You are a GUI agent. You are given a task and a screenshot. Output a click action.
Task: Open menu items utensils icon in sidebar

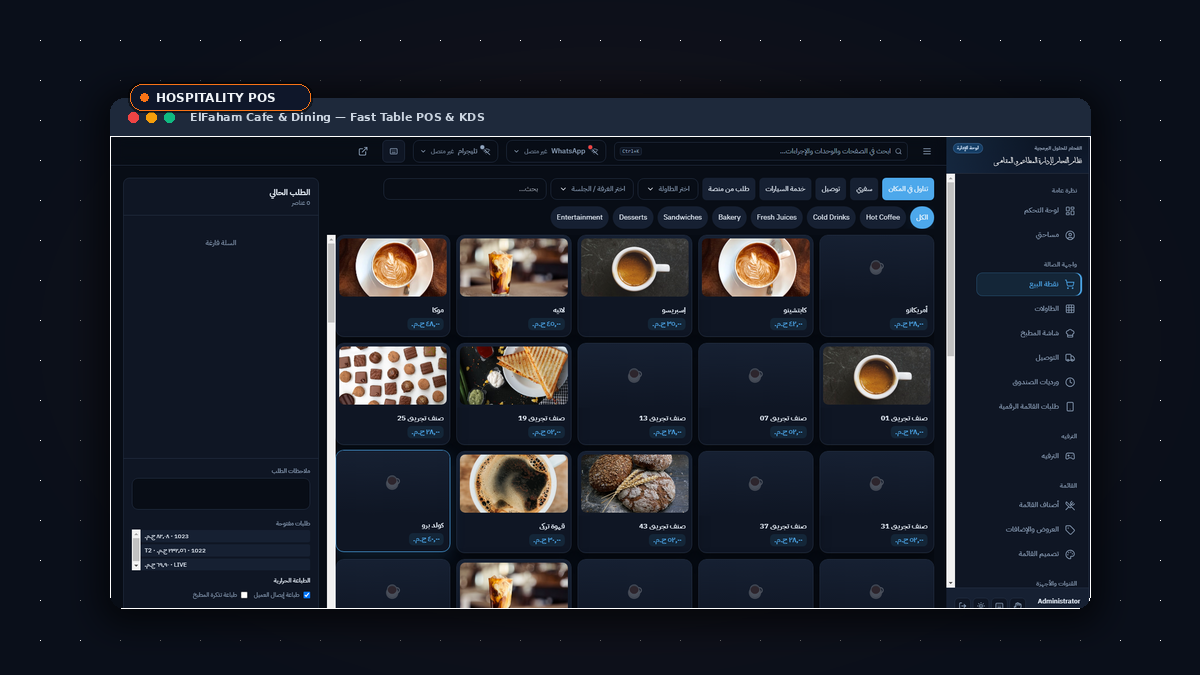click(x=1070, y=505)
